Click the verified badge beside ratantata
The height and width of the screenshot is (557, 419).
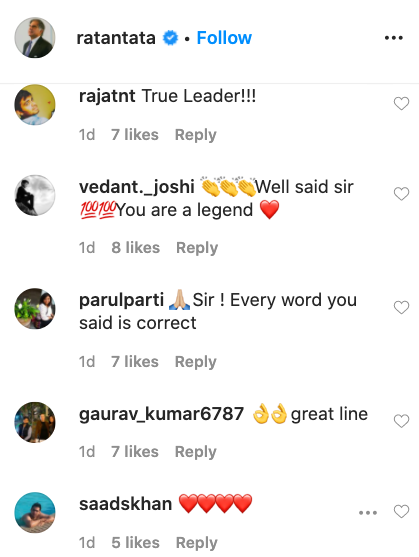(170, 38)
